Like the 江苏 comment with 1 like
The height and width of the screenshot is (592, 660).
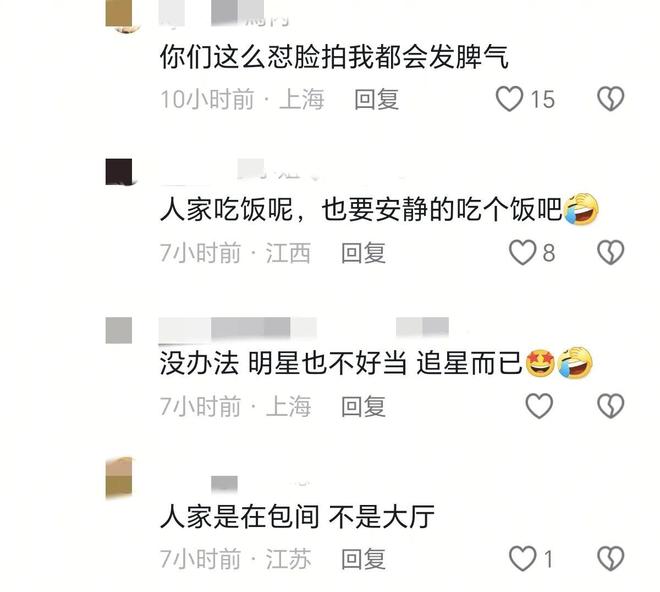(x=522, y=559)
